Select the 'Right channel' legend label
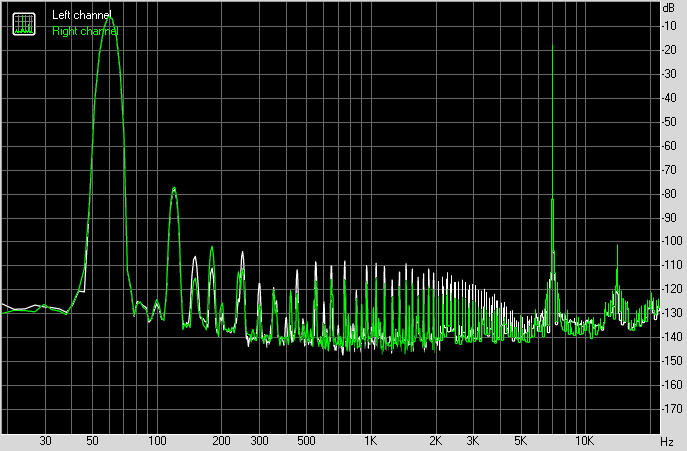The image size is (687, 451). point(85,31)
